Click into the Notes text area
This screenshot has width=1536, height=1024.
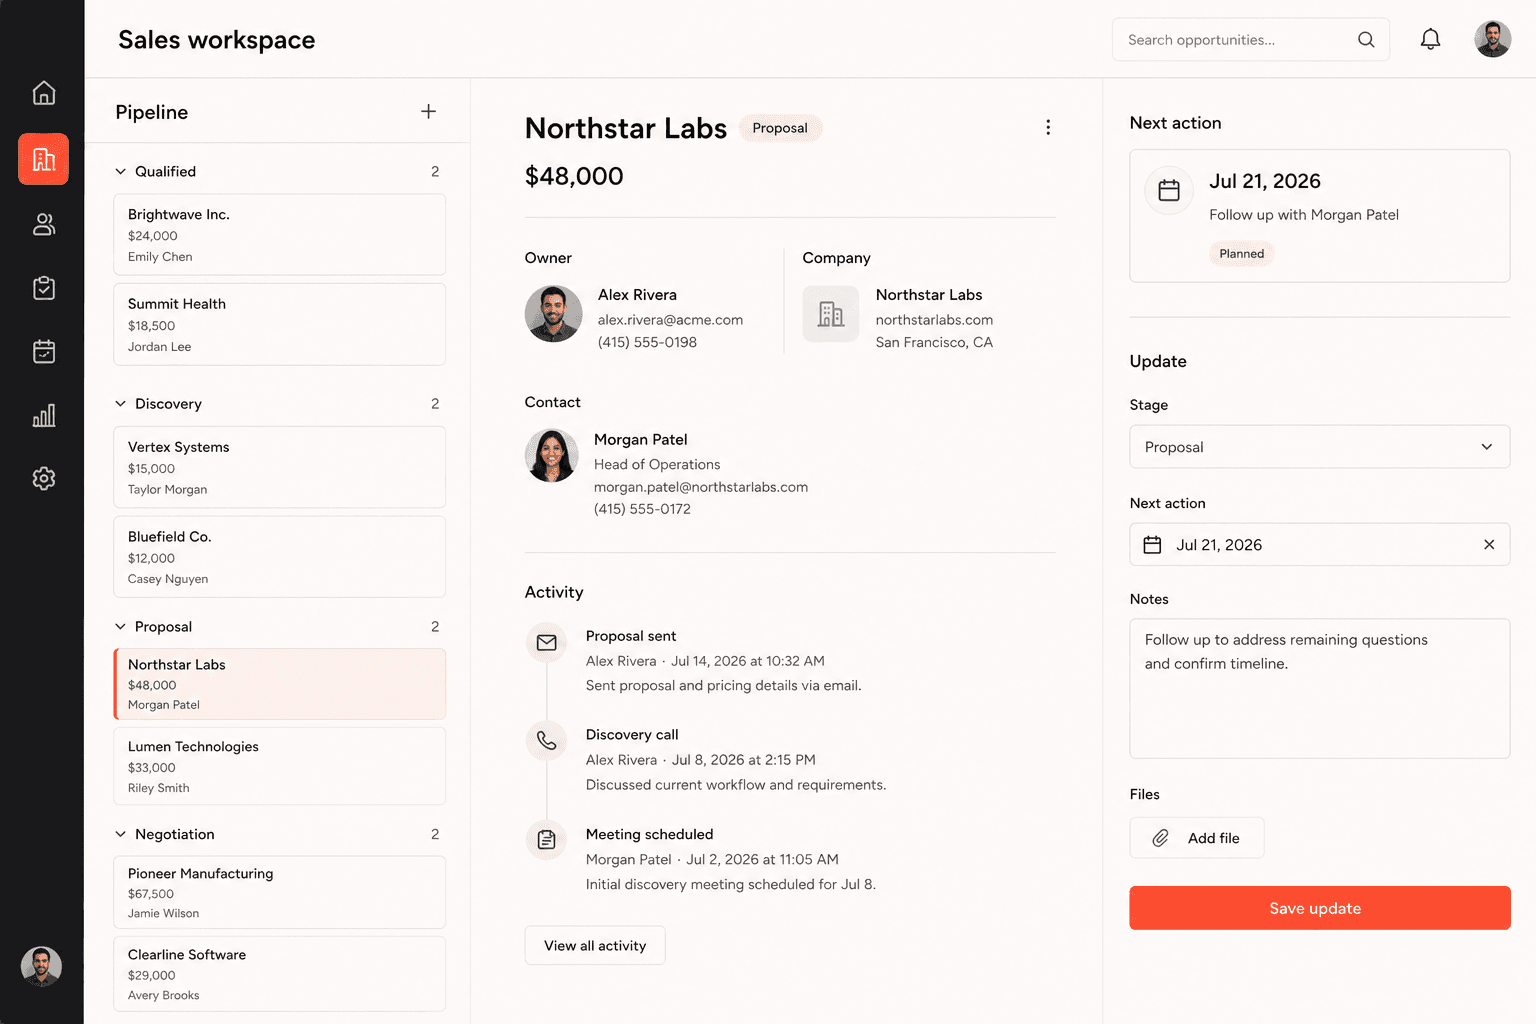[x=1319, y=688]
